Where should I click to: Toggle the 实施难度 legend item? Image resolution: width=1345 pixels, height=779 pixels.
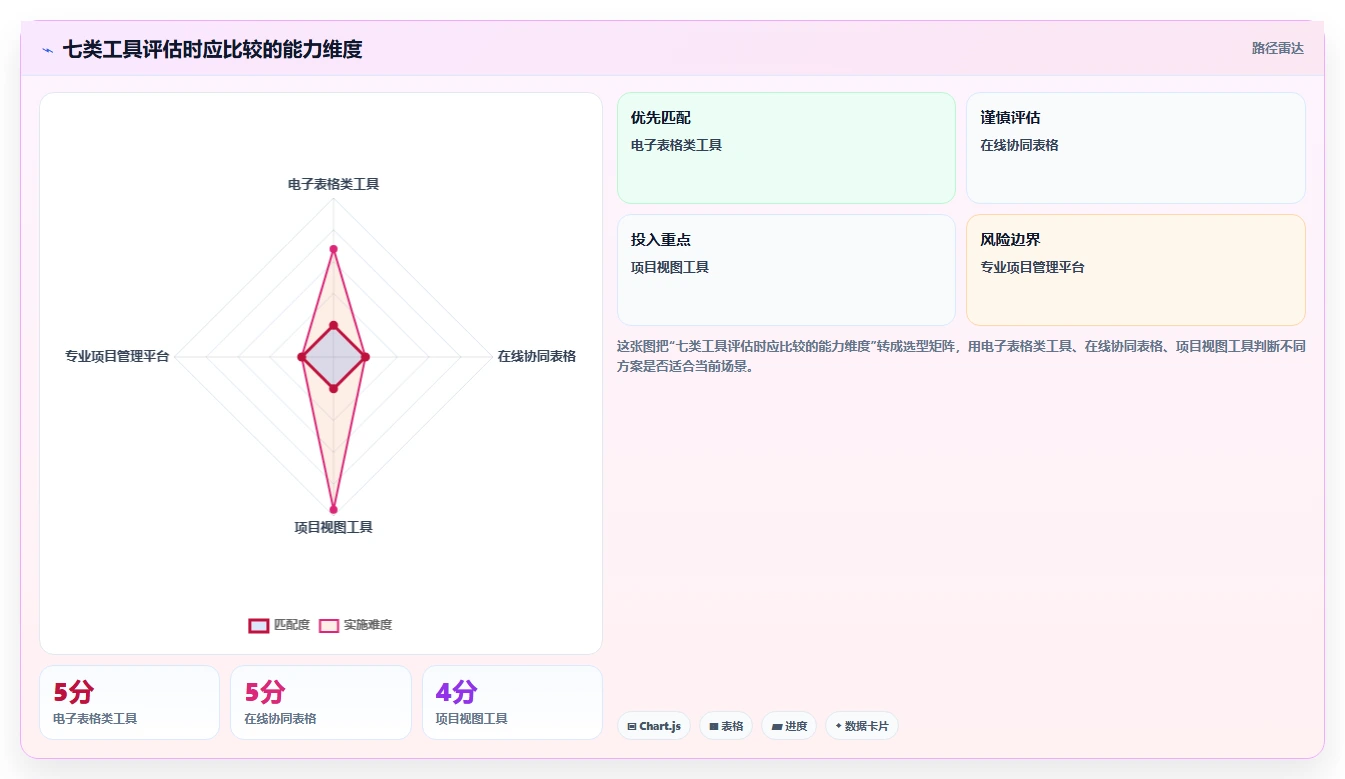(356, 625)
